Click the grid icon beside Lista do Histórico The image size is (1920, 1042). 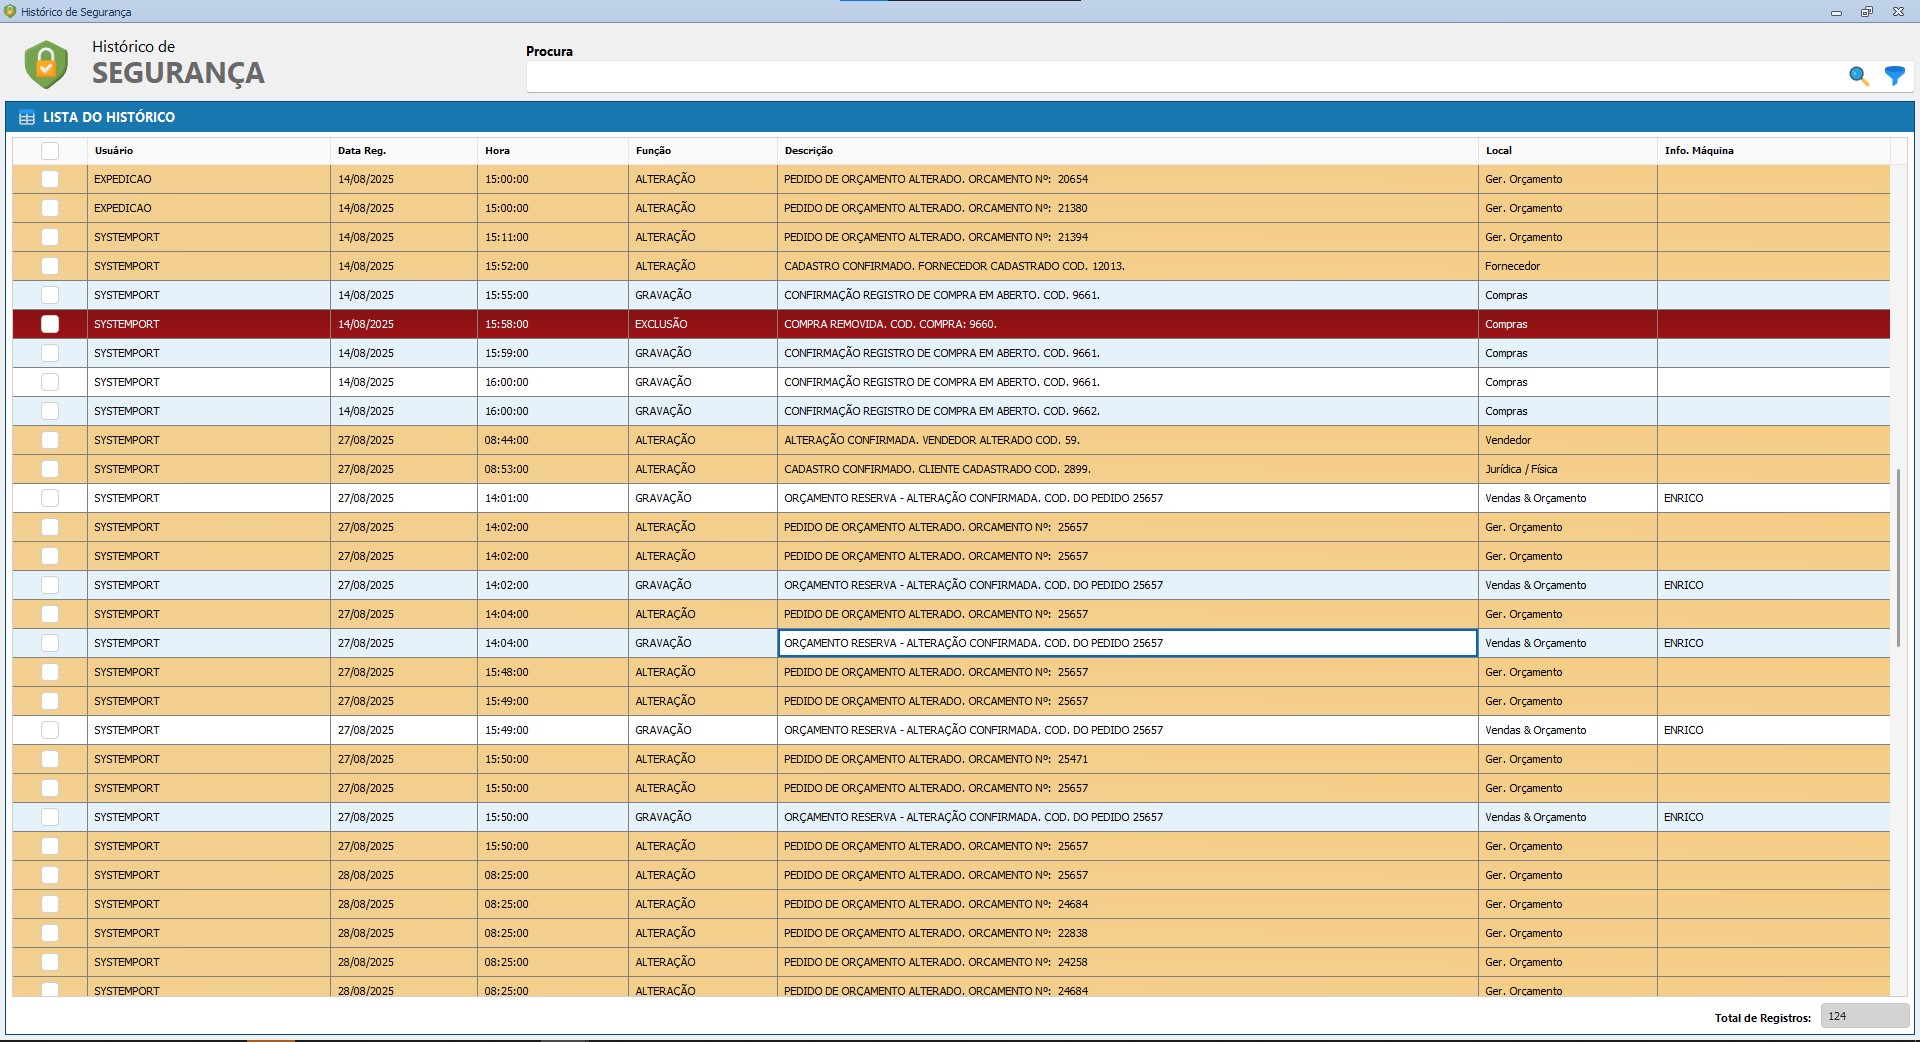coord(27,118)
